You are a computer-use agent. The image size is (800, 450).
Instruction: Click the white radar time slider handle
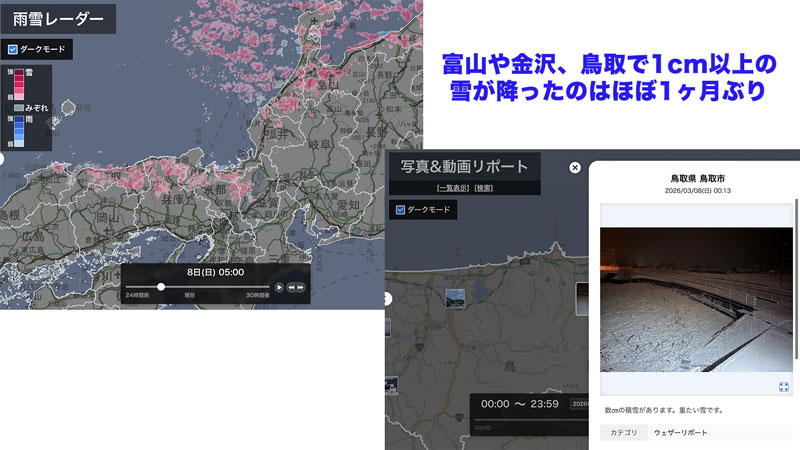coord(161,287)
